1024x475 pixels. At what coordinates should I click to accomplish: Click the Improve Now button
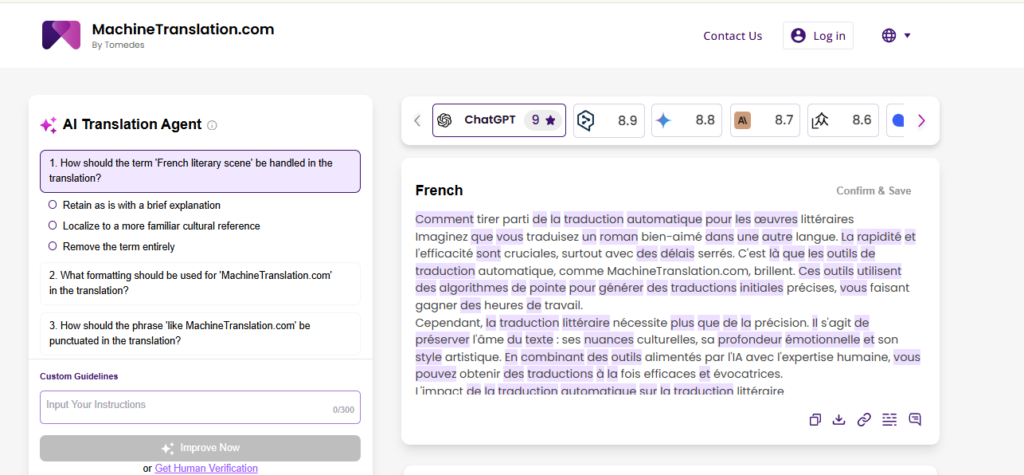point(200,448)
